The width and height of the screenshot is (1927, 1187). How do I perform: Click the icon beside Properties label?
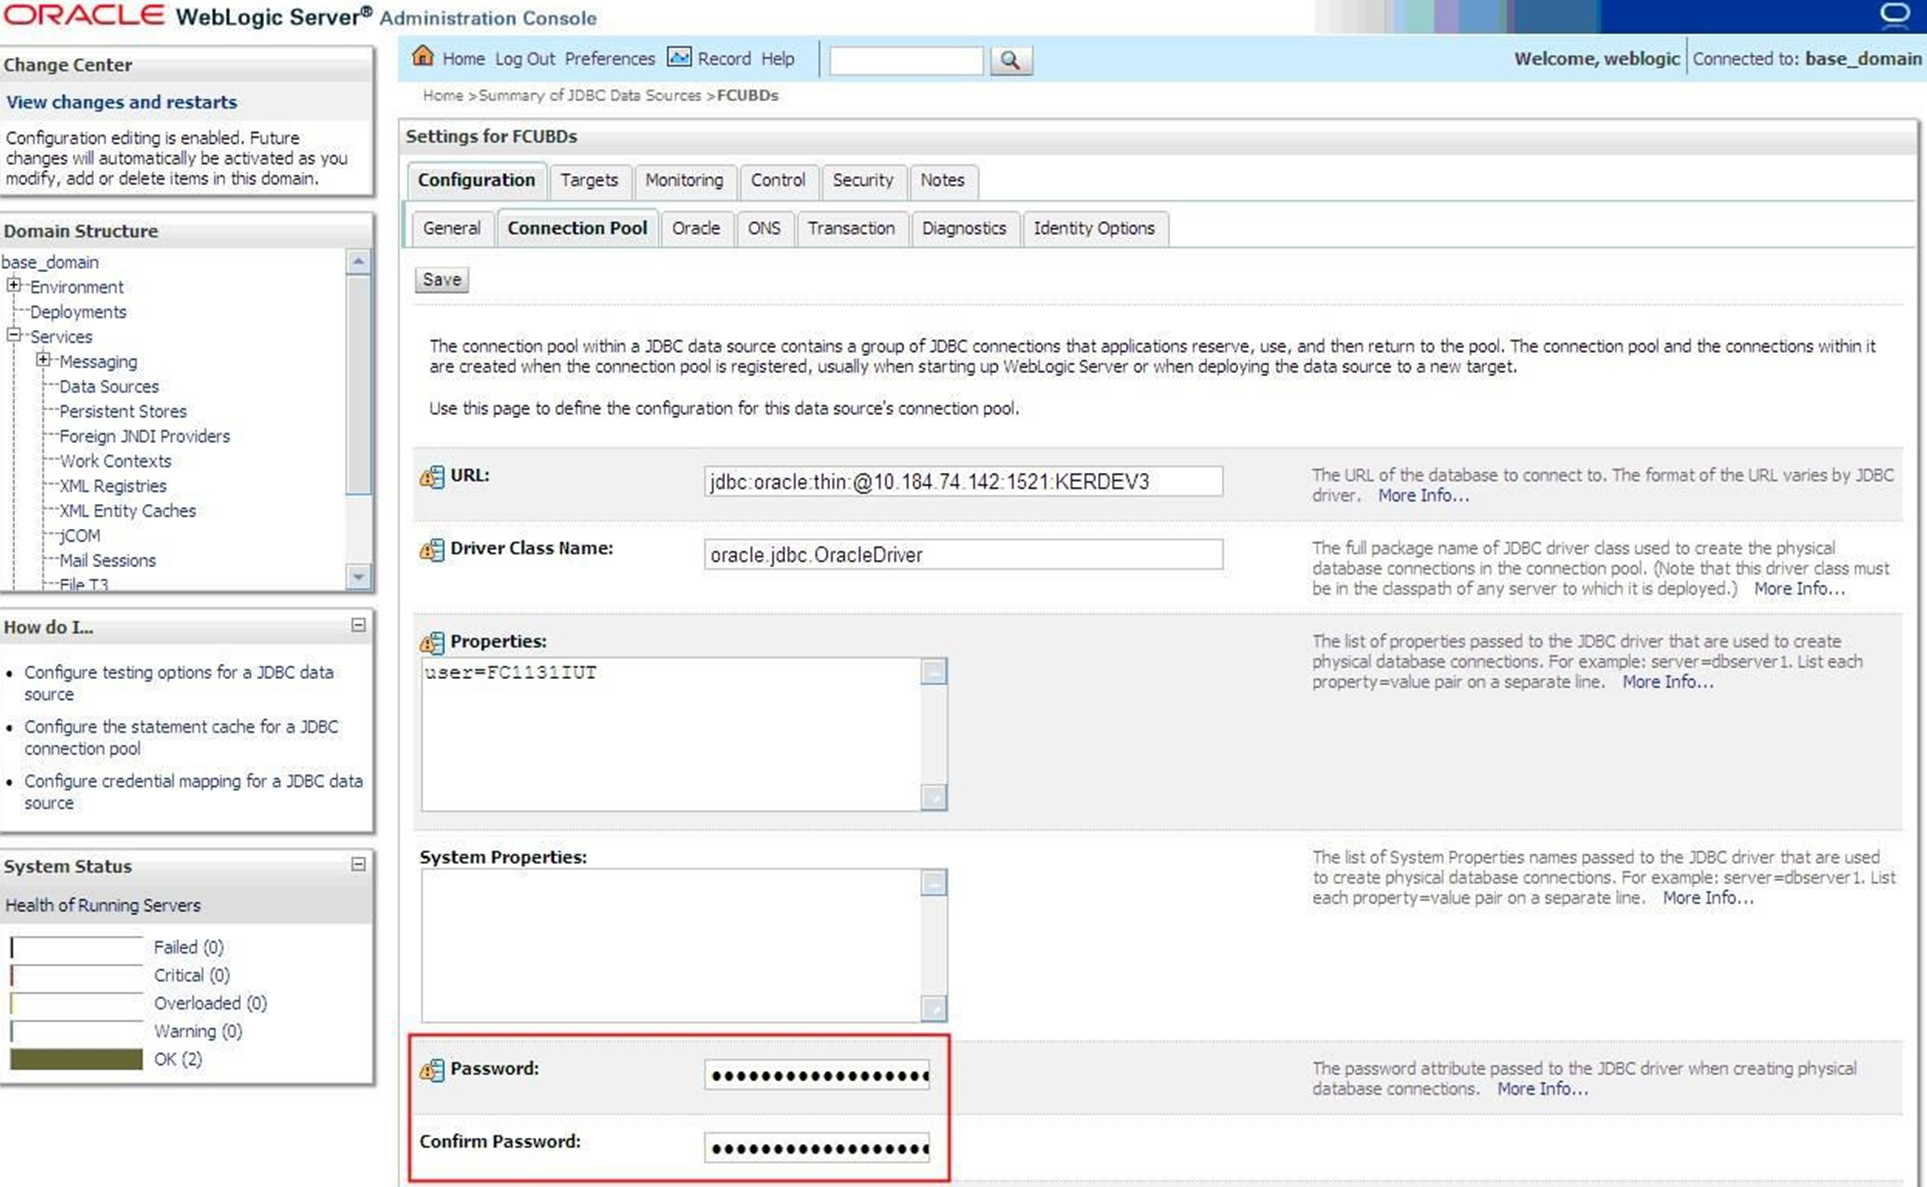point(432,642)
